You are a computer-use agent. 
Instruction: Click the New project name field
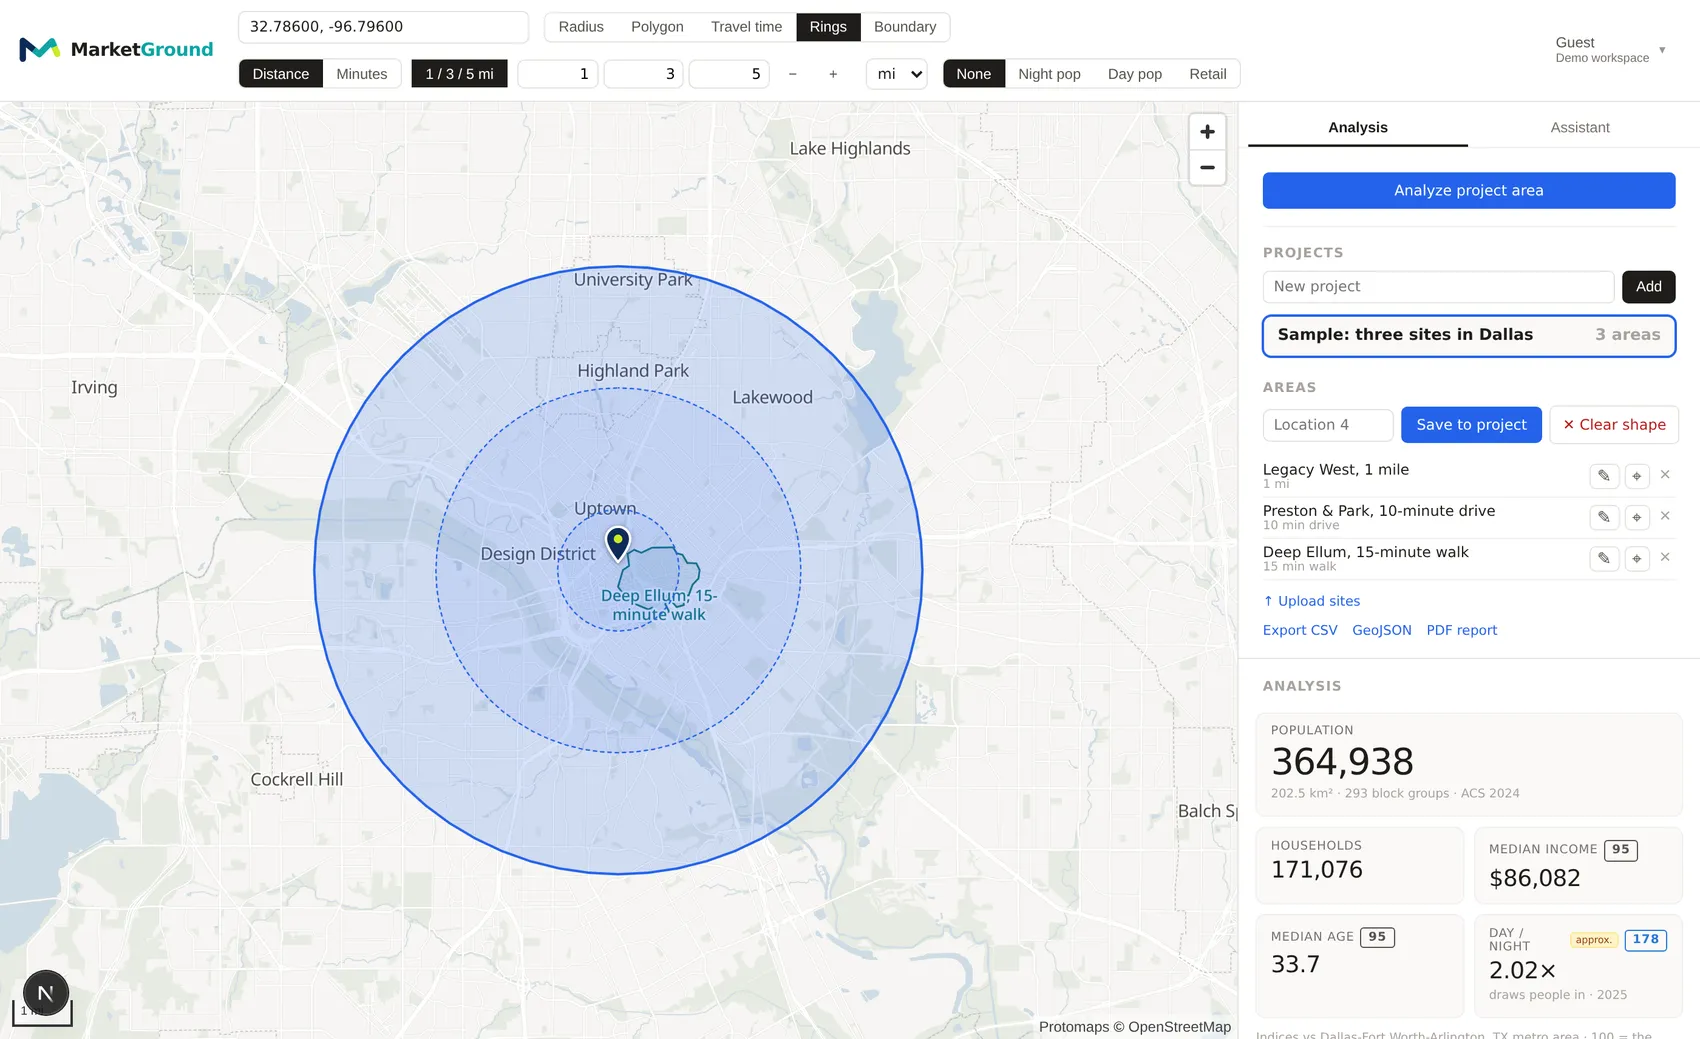tap(1438, 287)
